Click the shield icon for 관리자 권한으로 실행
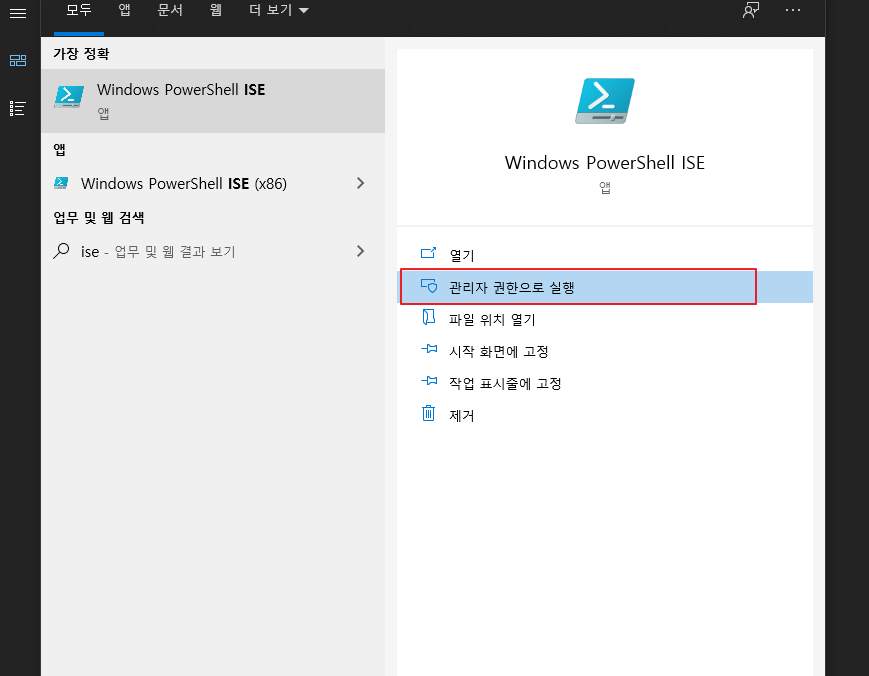Screen dimensions: 869x676 point(428,286)
